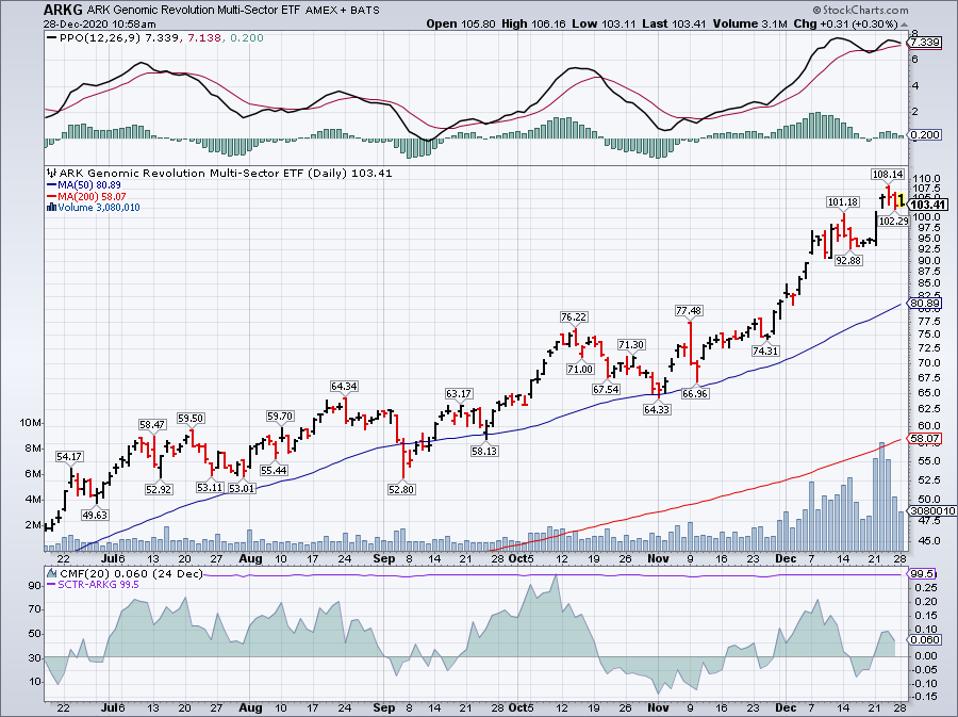Click the 67.54 price label
The width and height of the screenshot is (958, 717).
(x=606, y=389)
